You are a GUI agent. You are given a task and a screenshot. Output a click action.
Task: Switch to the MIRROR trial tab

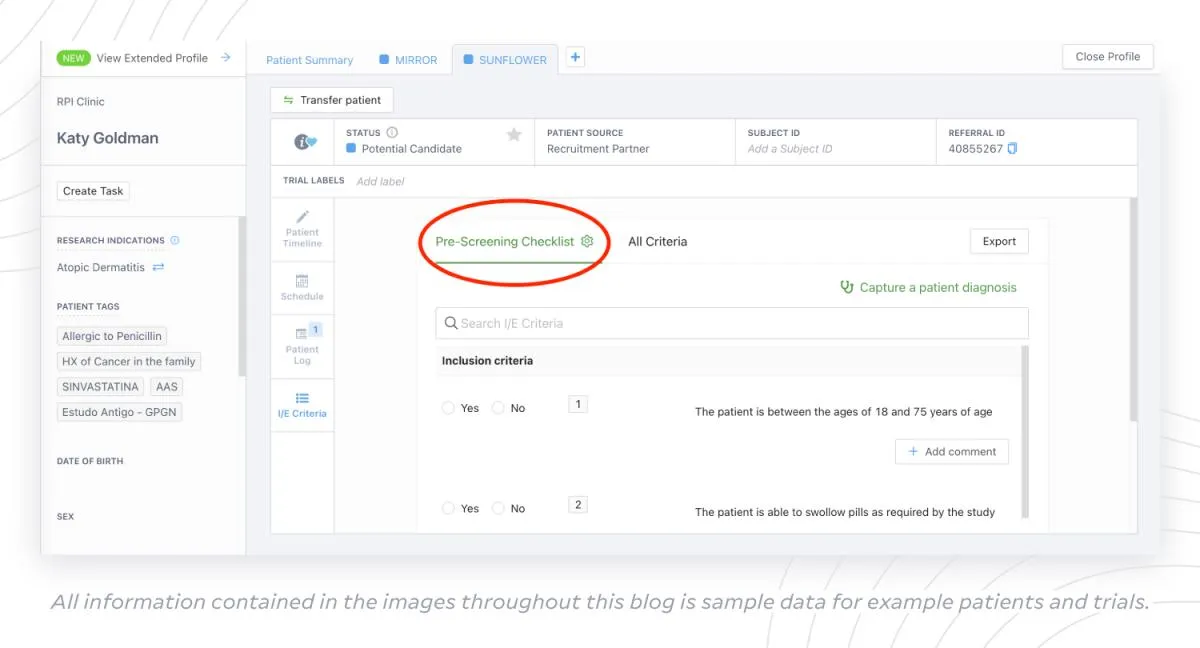[408, 60]
